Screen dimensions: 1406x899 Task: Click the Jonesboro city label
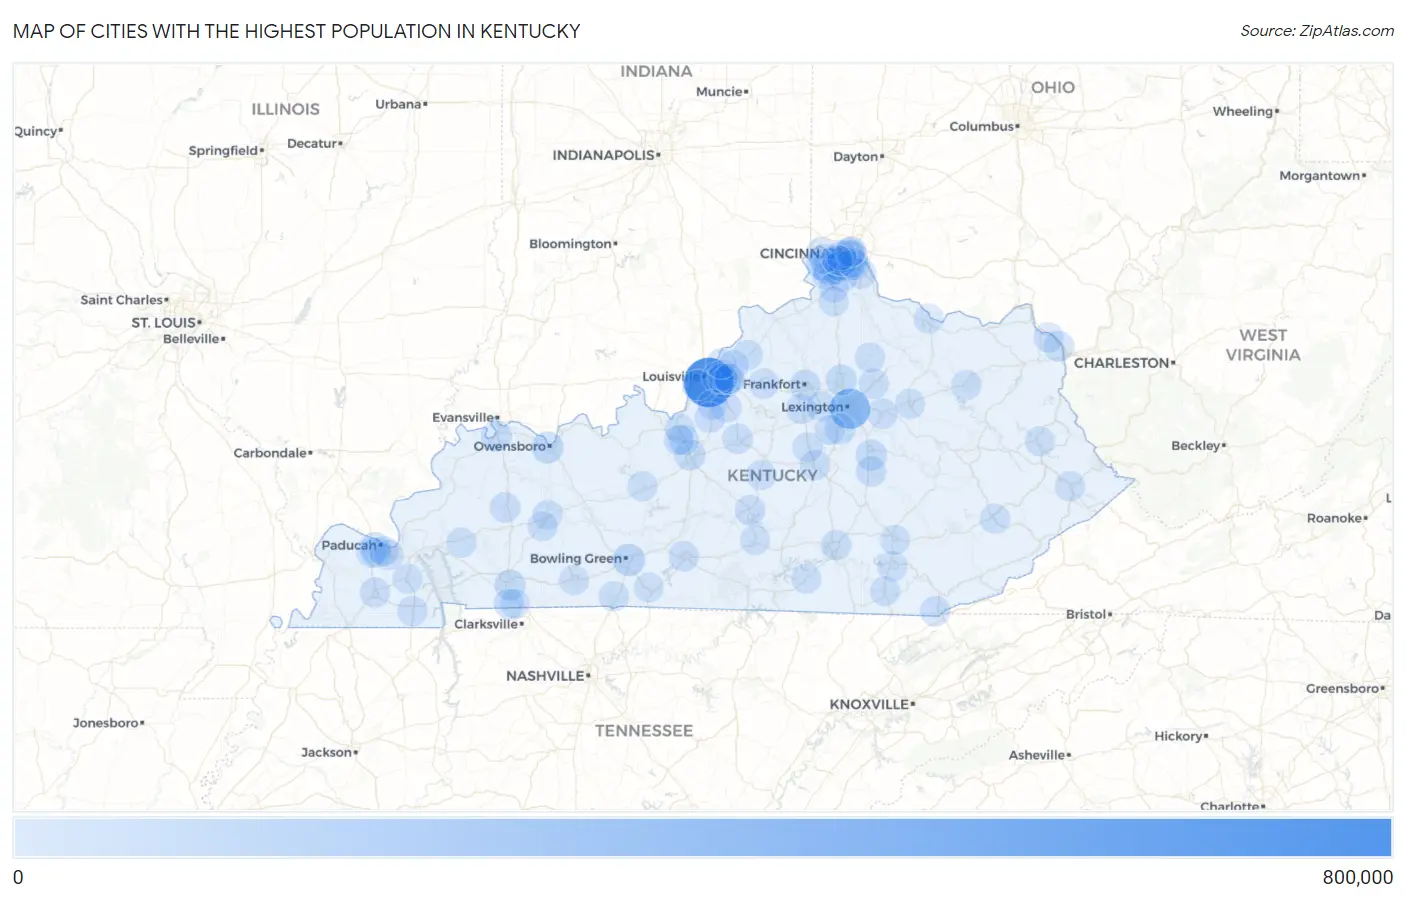(x=105, y=723)
